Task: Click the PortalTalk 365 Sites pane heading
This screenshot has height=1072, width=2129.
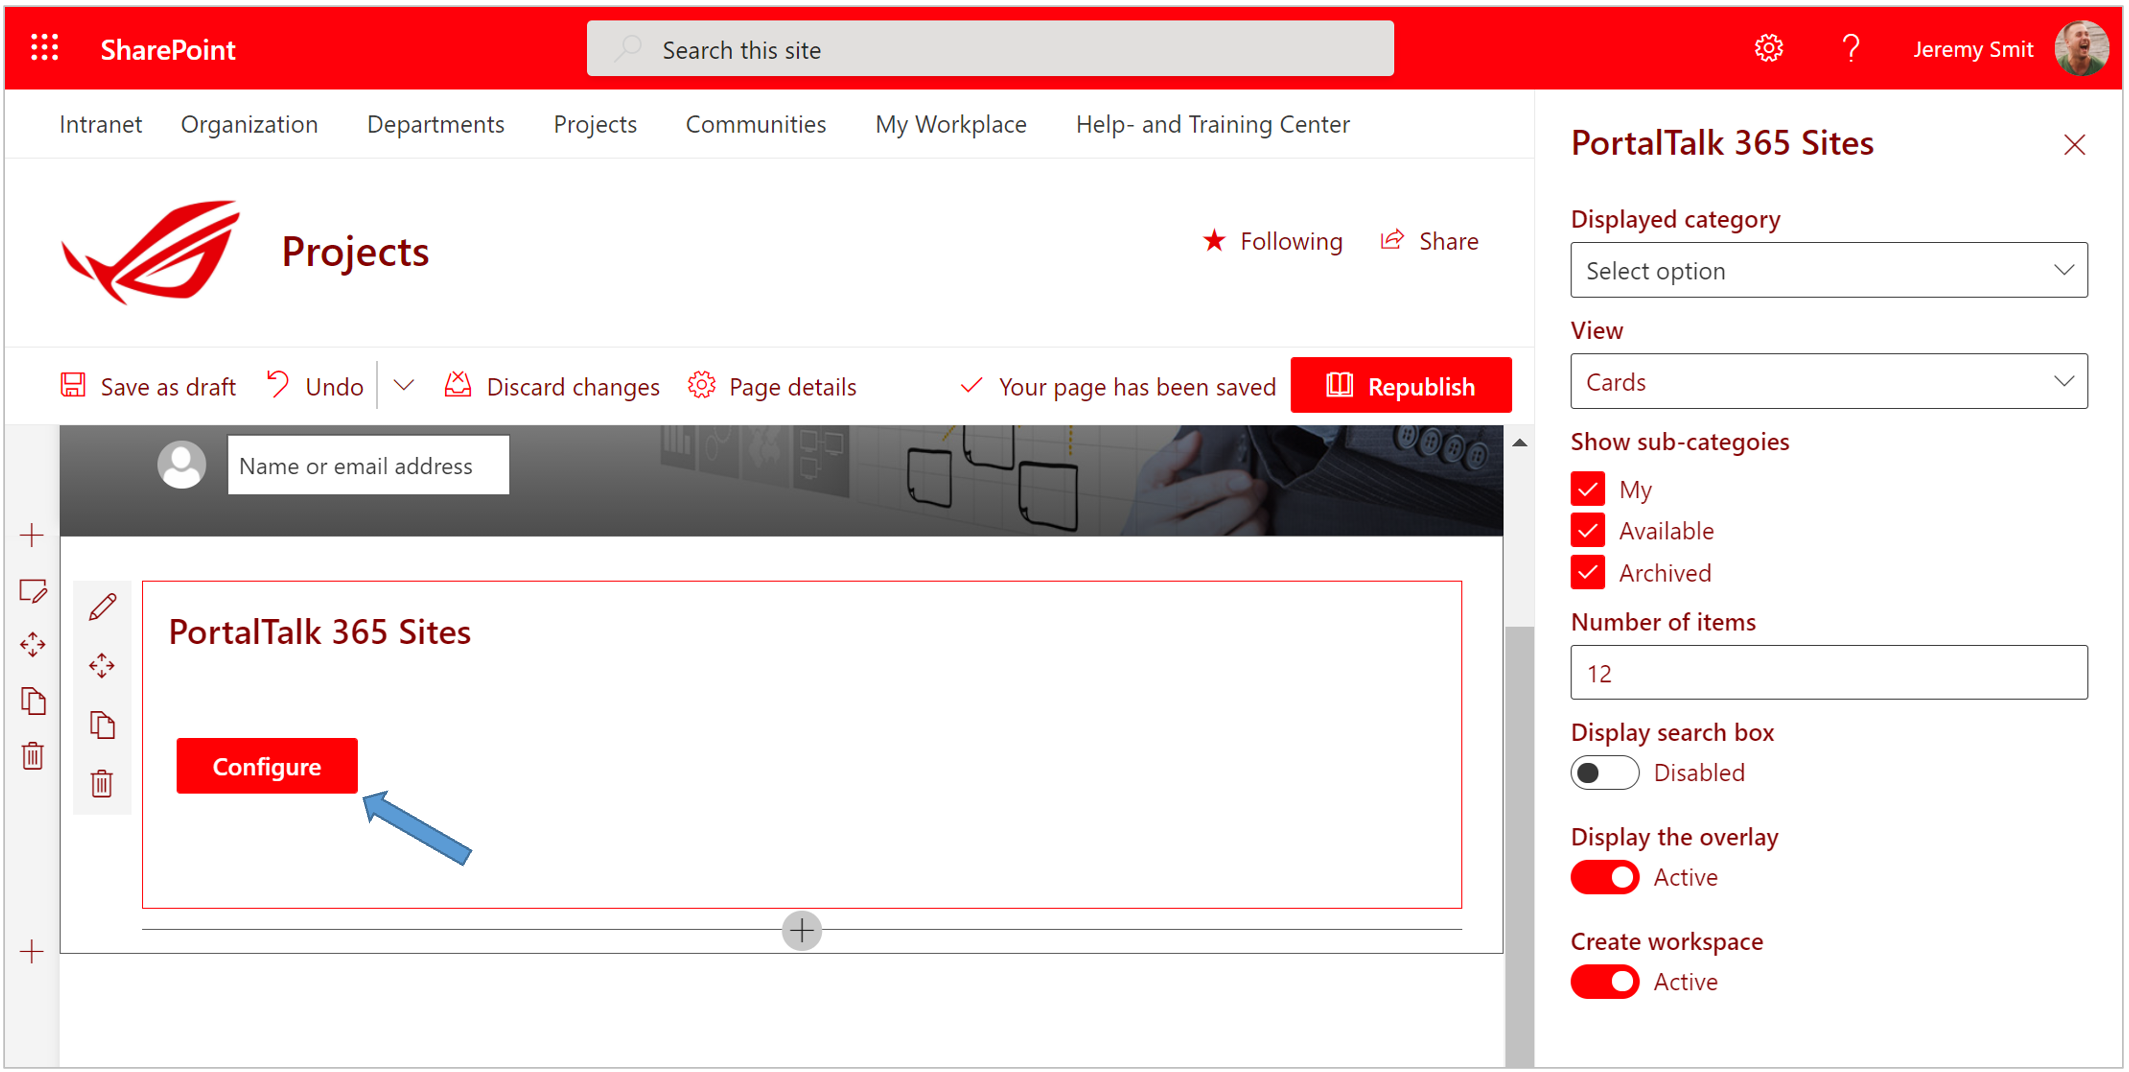Action: pos(1722,143)
